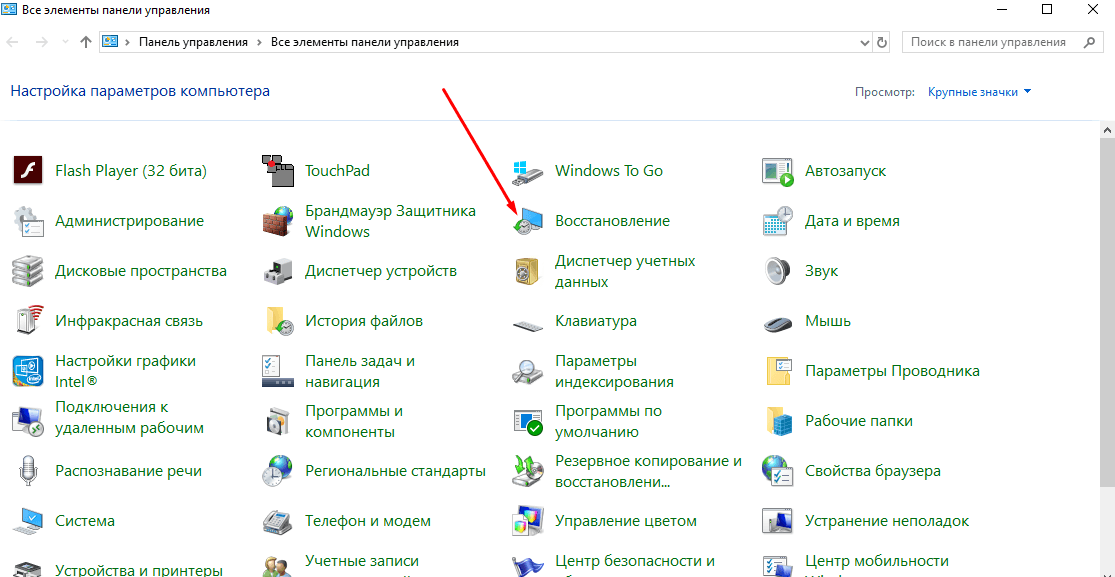The height and width of the screenshot is (577, 1115).
Task: Go up one level with Up arrow
Action: click(86, 42)
